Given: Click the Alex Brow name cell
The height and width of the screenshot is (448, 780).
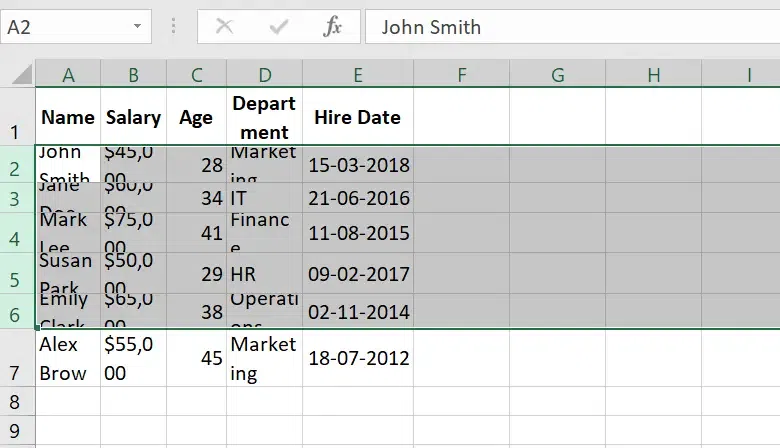Looking at the screenshot, I should tap(67, 358).
